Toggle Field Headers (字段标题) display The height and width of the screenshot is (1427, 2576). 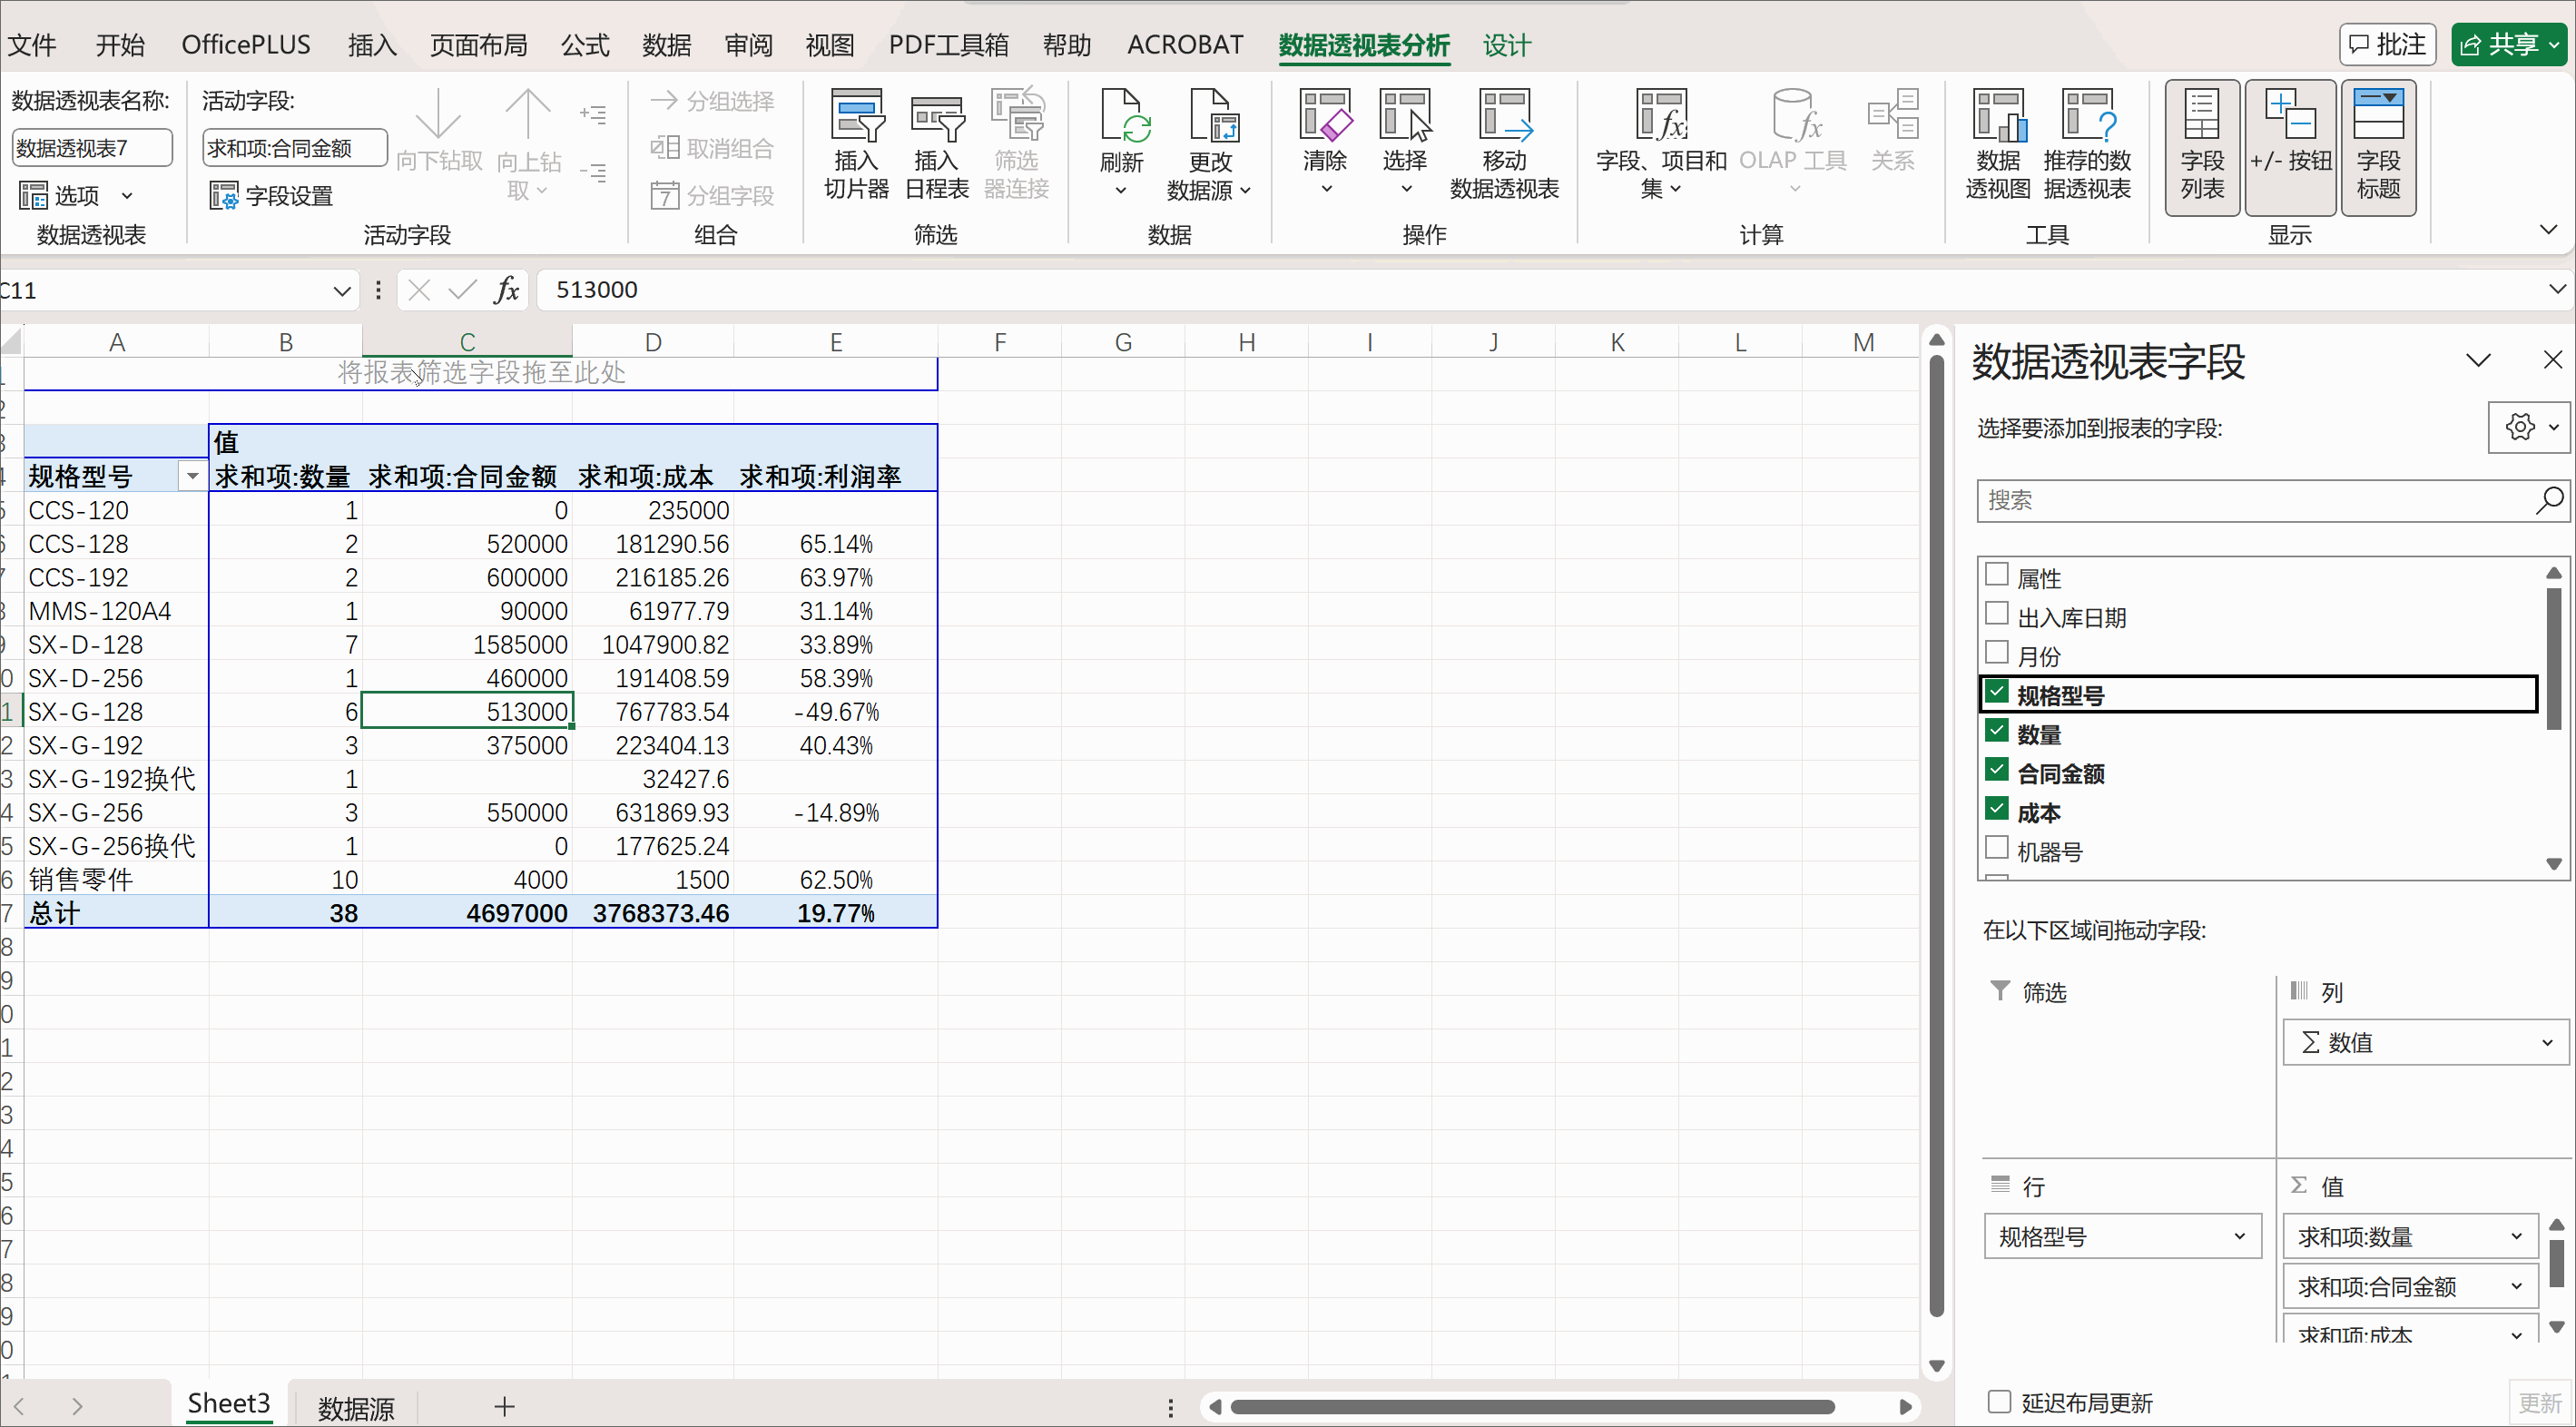[2377, 146]
